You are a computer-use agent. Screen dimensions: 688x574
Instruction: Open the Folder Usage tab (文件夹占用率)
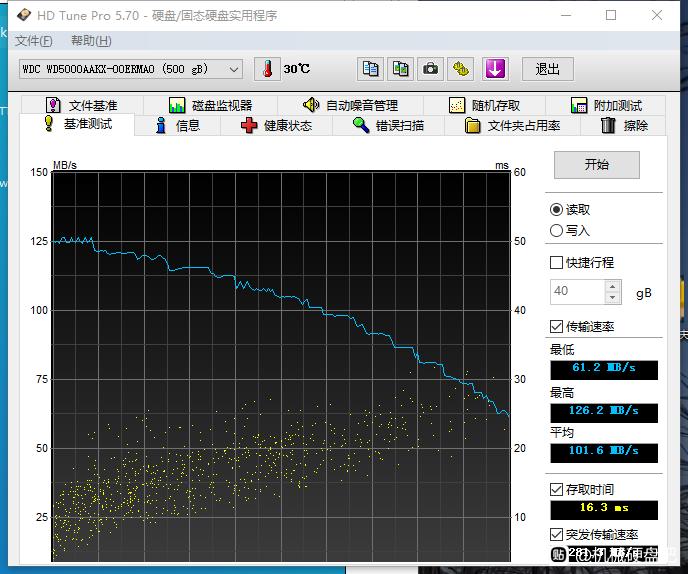(512, 126)
